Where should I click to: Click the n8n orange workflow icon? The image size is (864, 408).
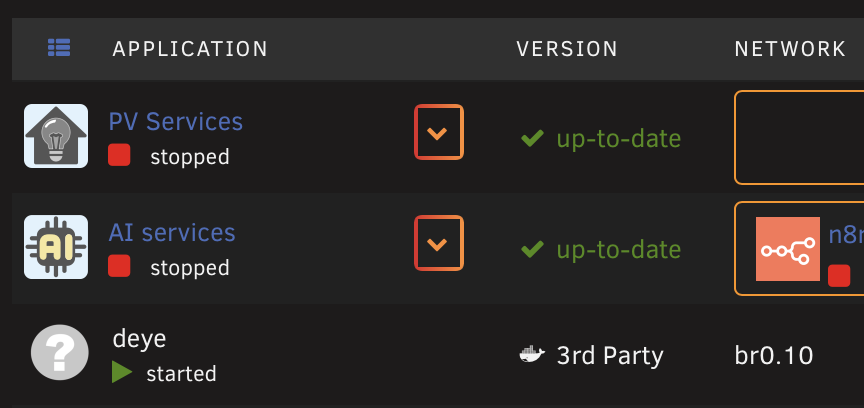pyautogui.click(x=788, y=249)
